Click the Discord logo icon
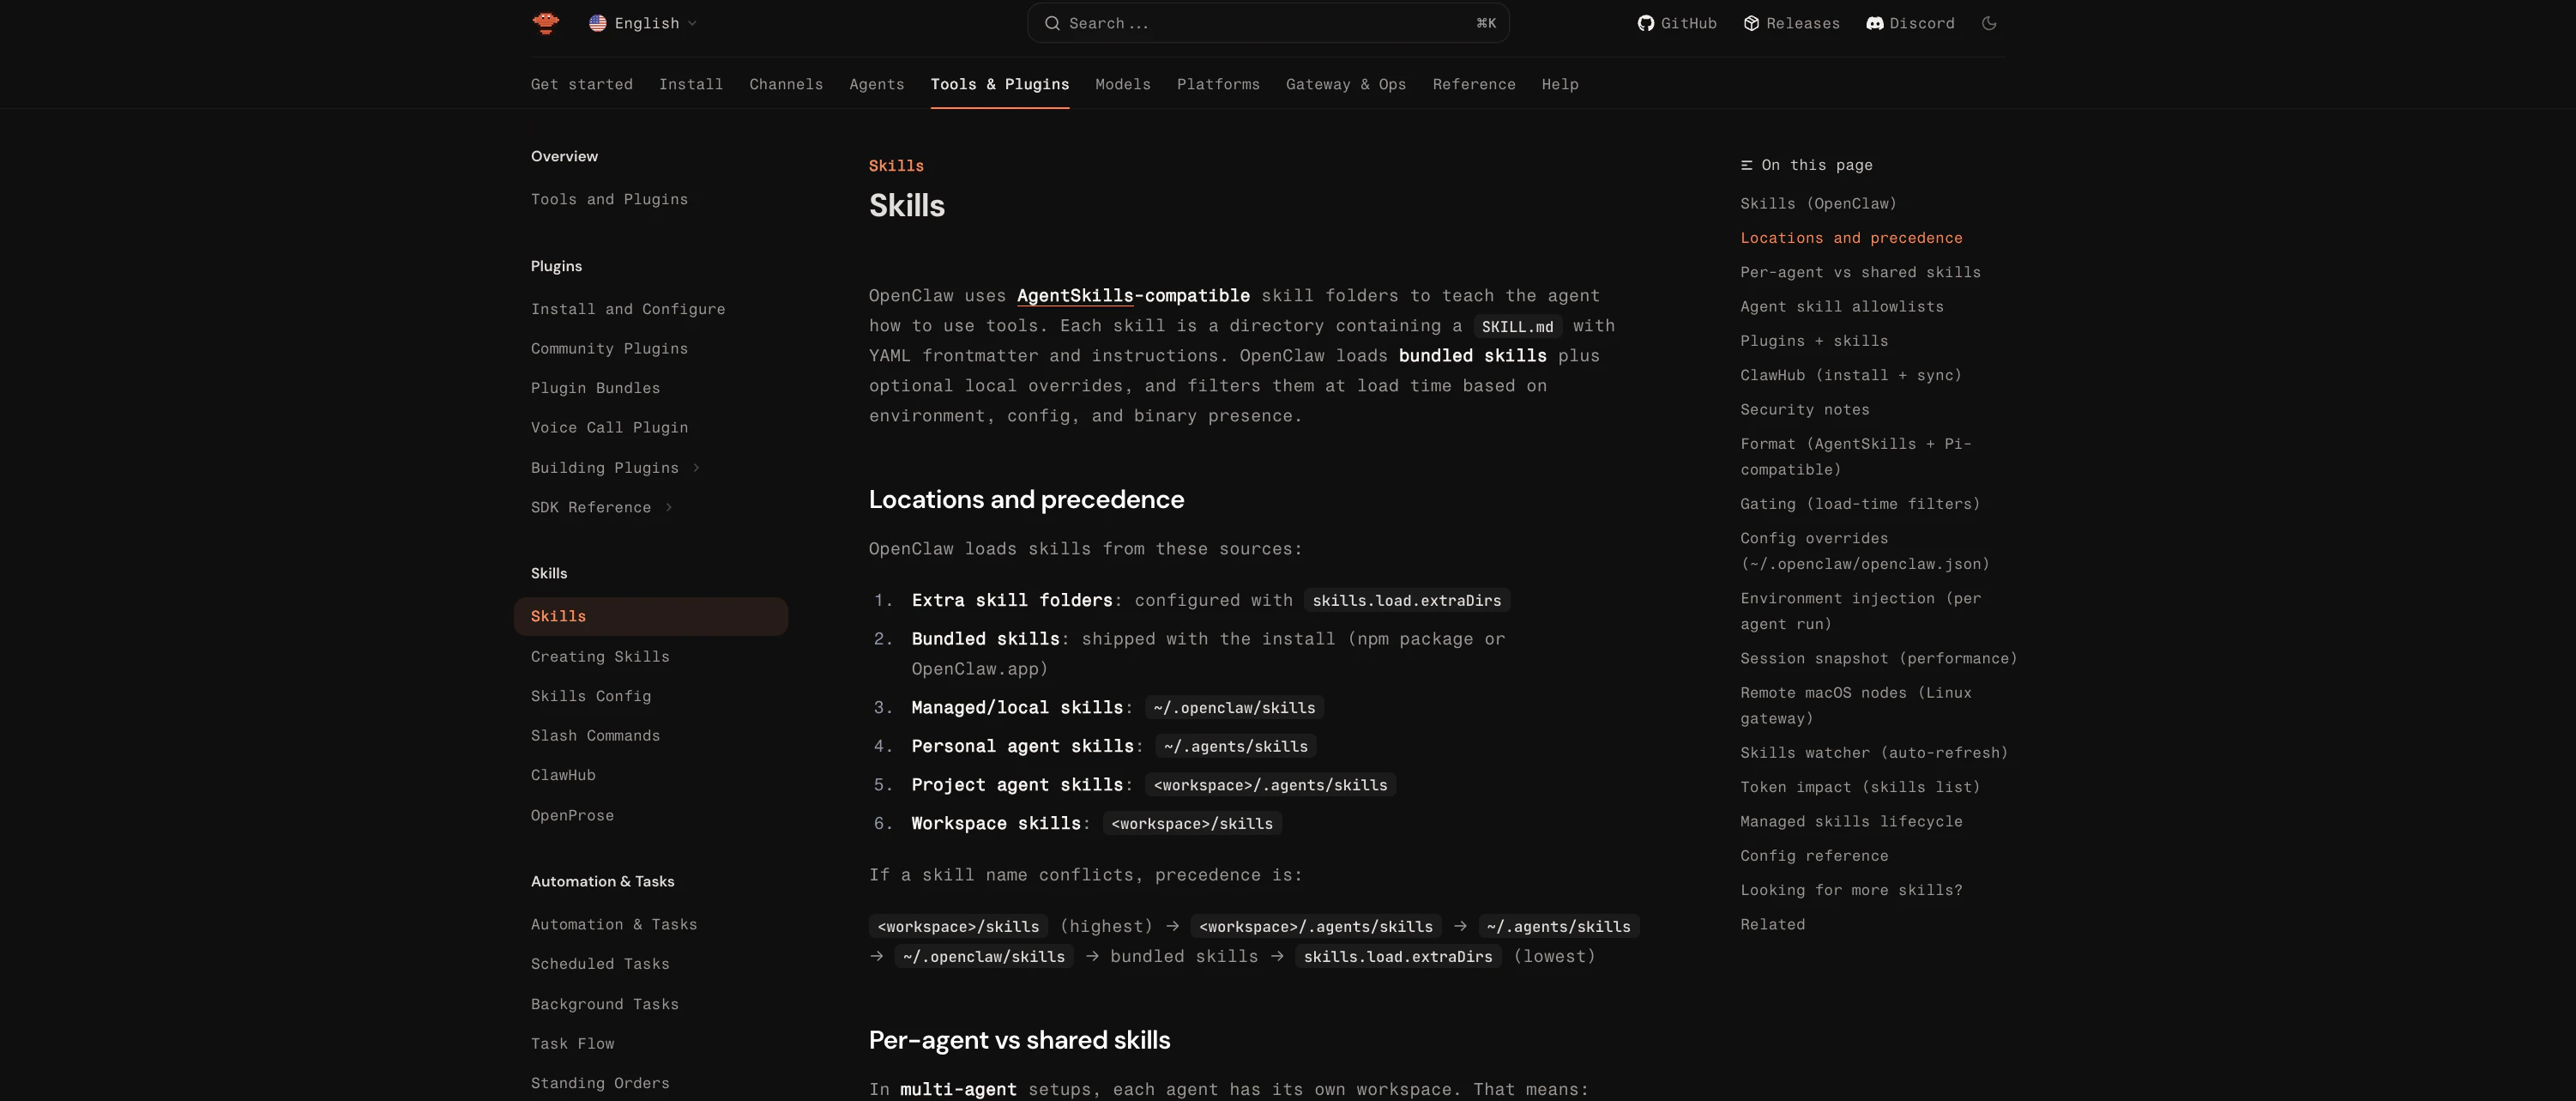Image resolution: width=2576 pixels, height=1101 pixels. tap(1875, 23)
